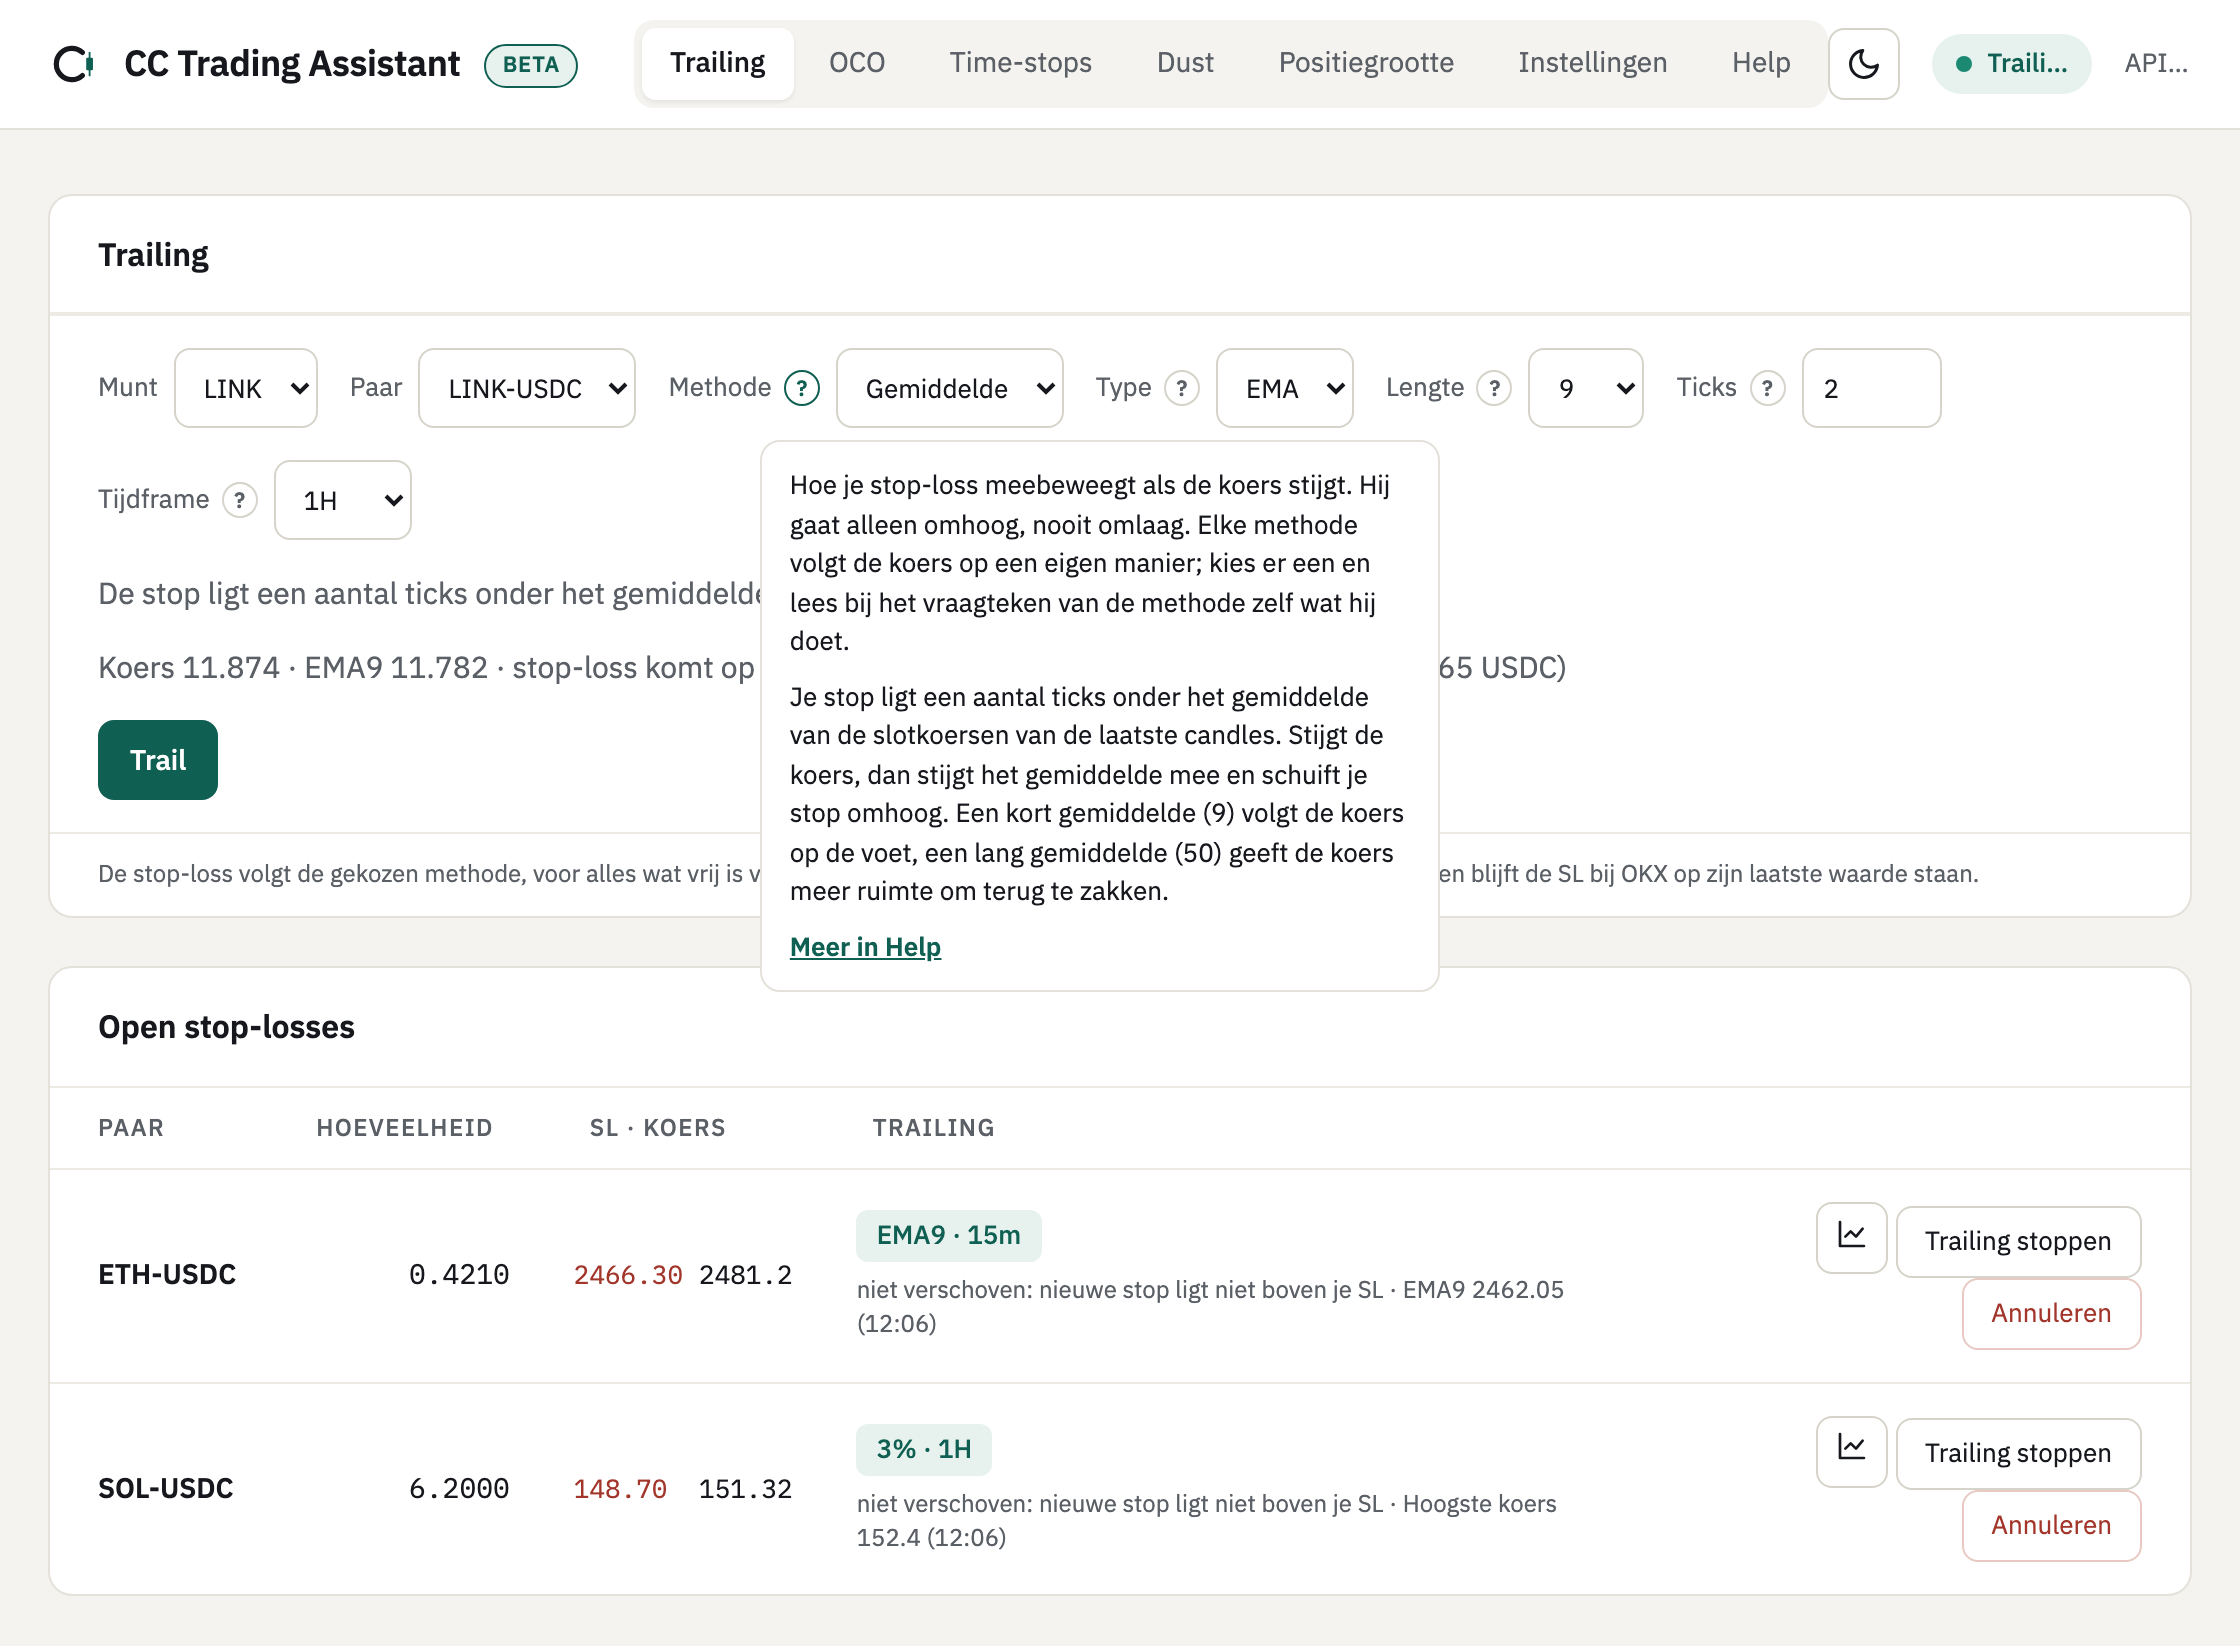Open the Time-stops tab
Viewport: 2240px width, 1646px height.
(x=1021, y=63)
